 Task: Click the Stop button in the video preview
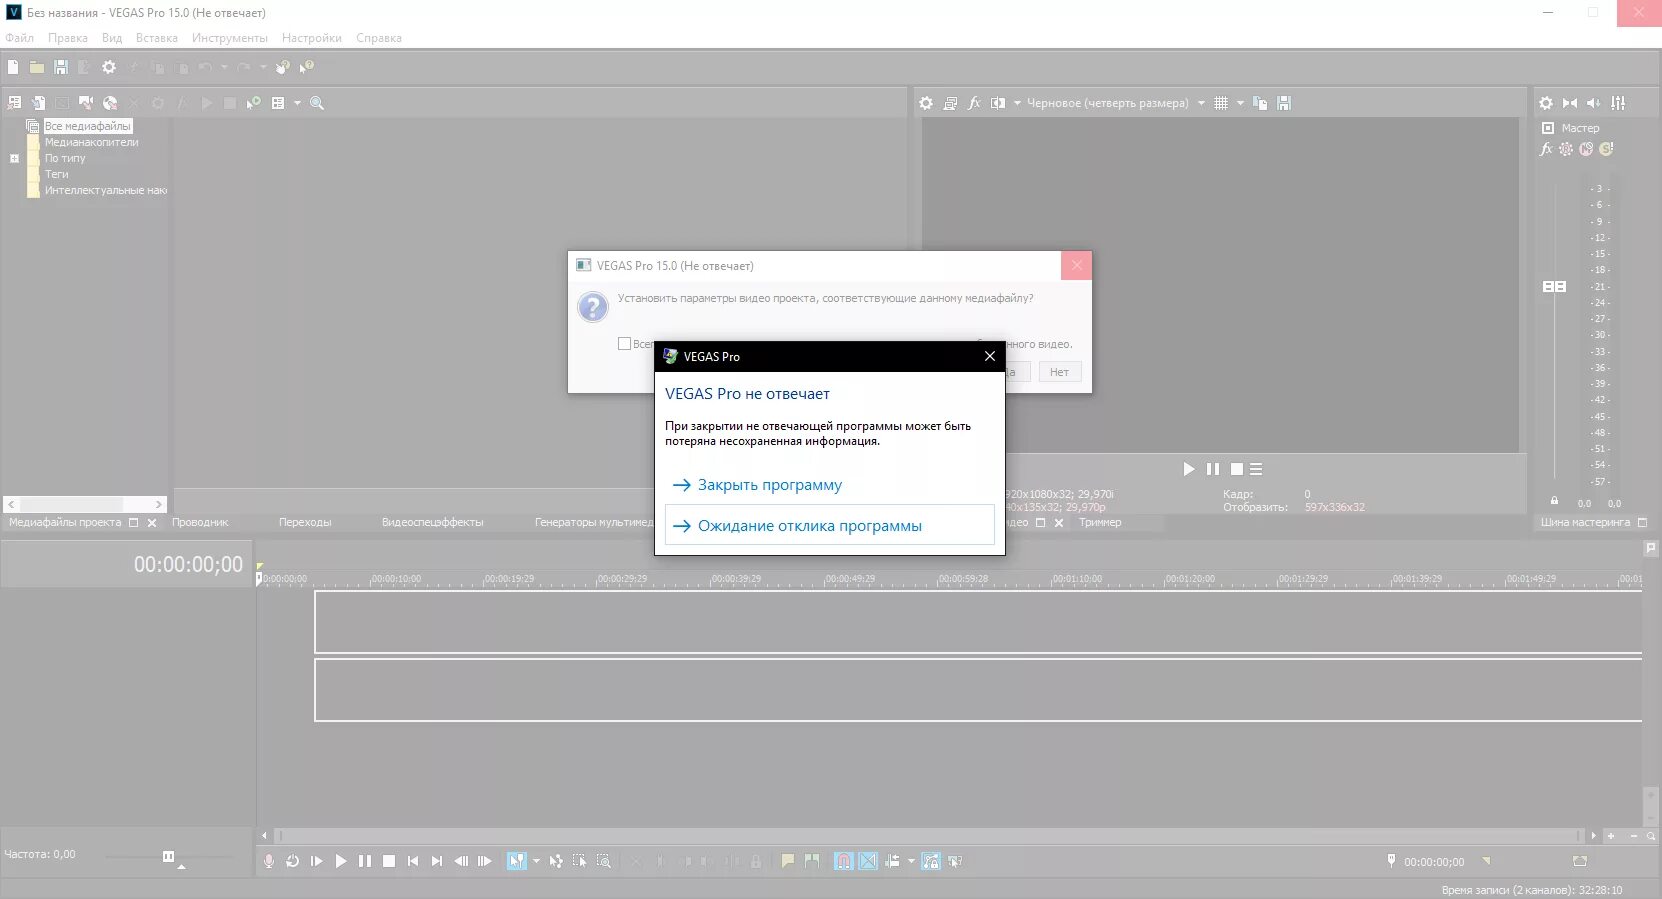point(1237,469)
